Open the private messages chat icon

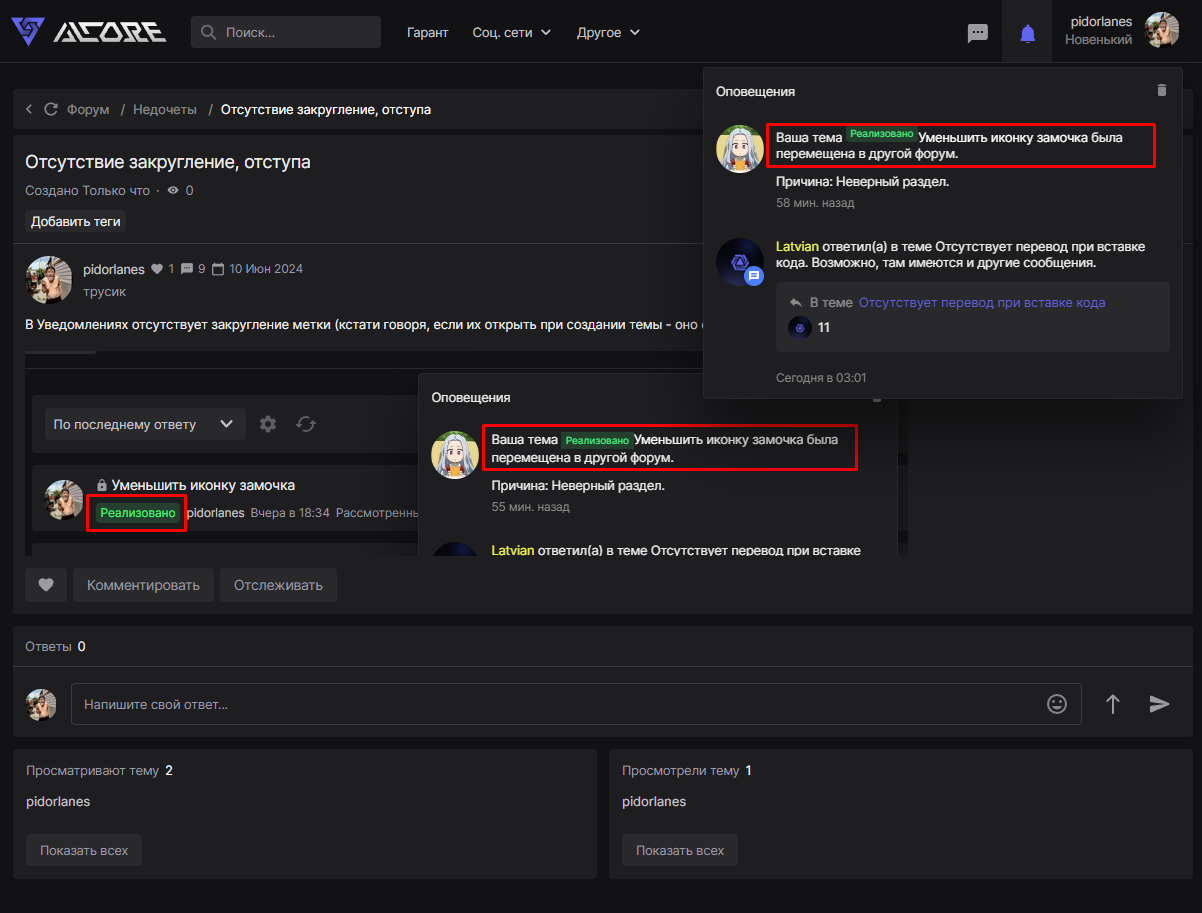[x=978, y=33]
